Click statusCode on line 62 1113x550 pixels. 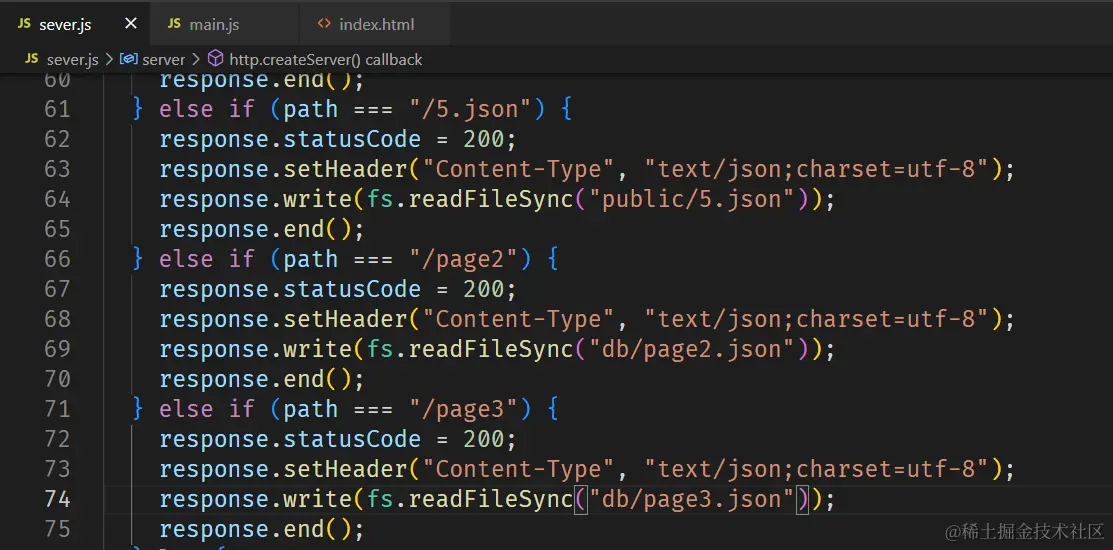click(x=352, y=139)
